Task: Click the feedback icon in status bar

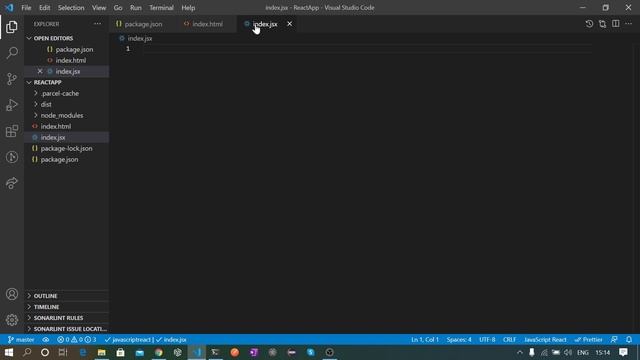Action: [614, 340]
